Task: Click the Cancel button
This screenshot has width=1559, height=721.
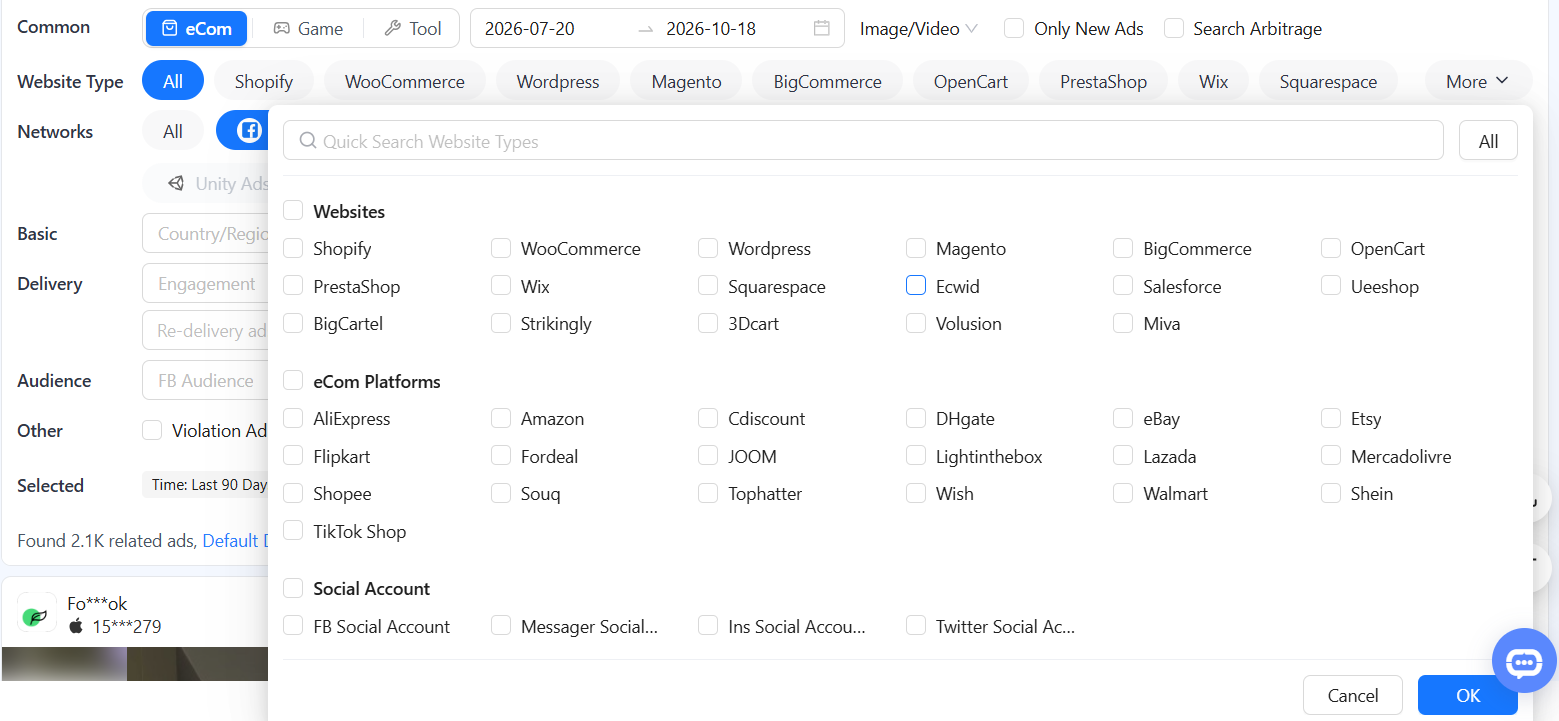Action: 1352,695
